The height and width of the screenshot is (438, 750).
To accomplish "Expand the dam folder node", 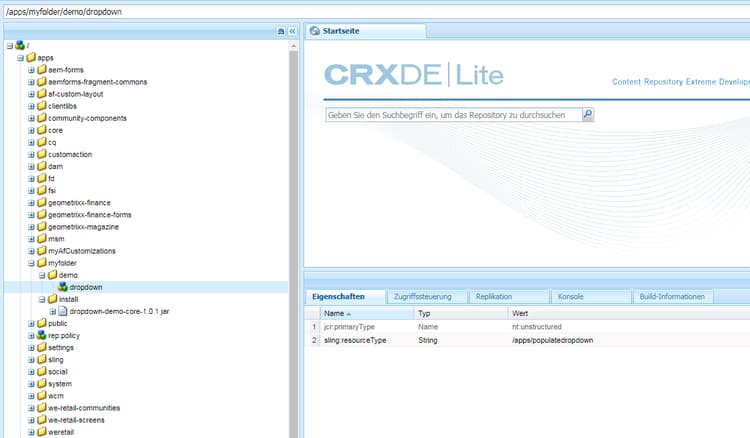I will (x=31, y=166).
